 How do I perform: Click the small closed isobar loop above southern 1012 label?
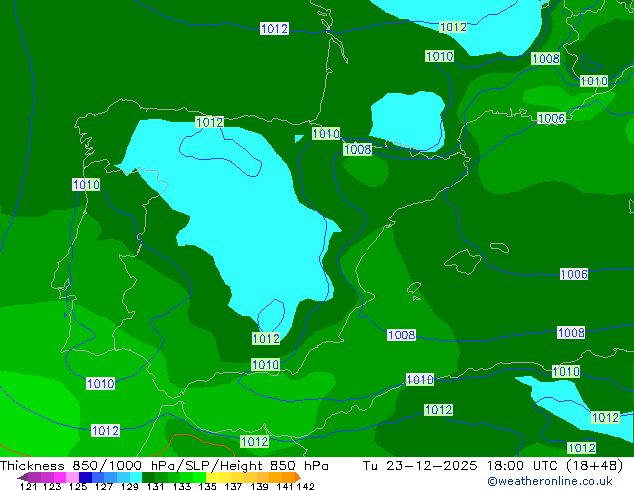pos(271,316)
